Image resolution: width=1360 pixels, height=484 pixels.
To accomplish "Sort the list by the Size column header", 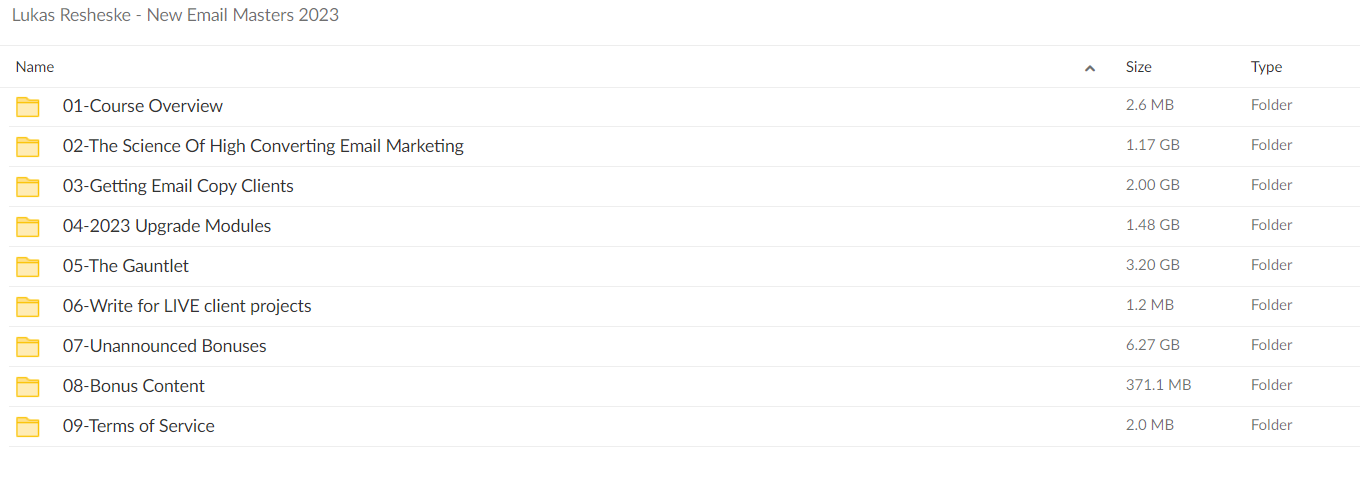I will (x=1139, y=67).
